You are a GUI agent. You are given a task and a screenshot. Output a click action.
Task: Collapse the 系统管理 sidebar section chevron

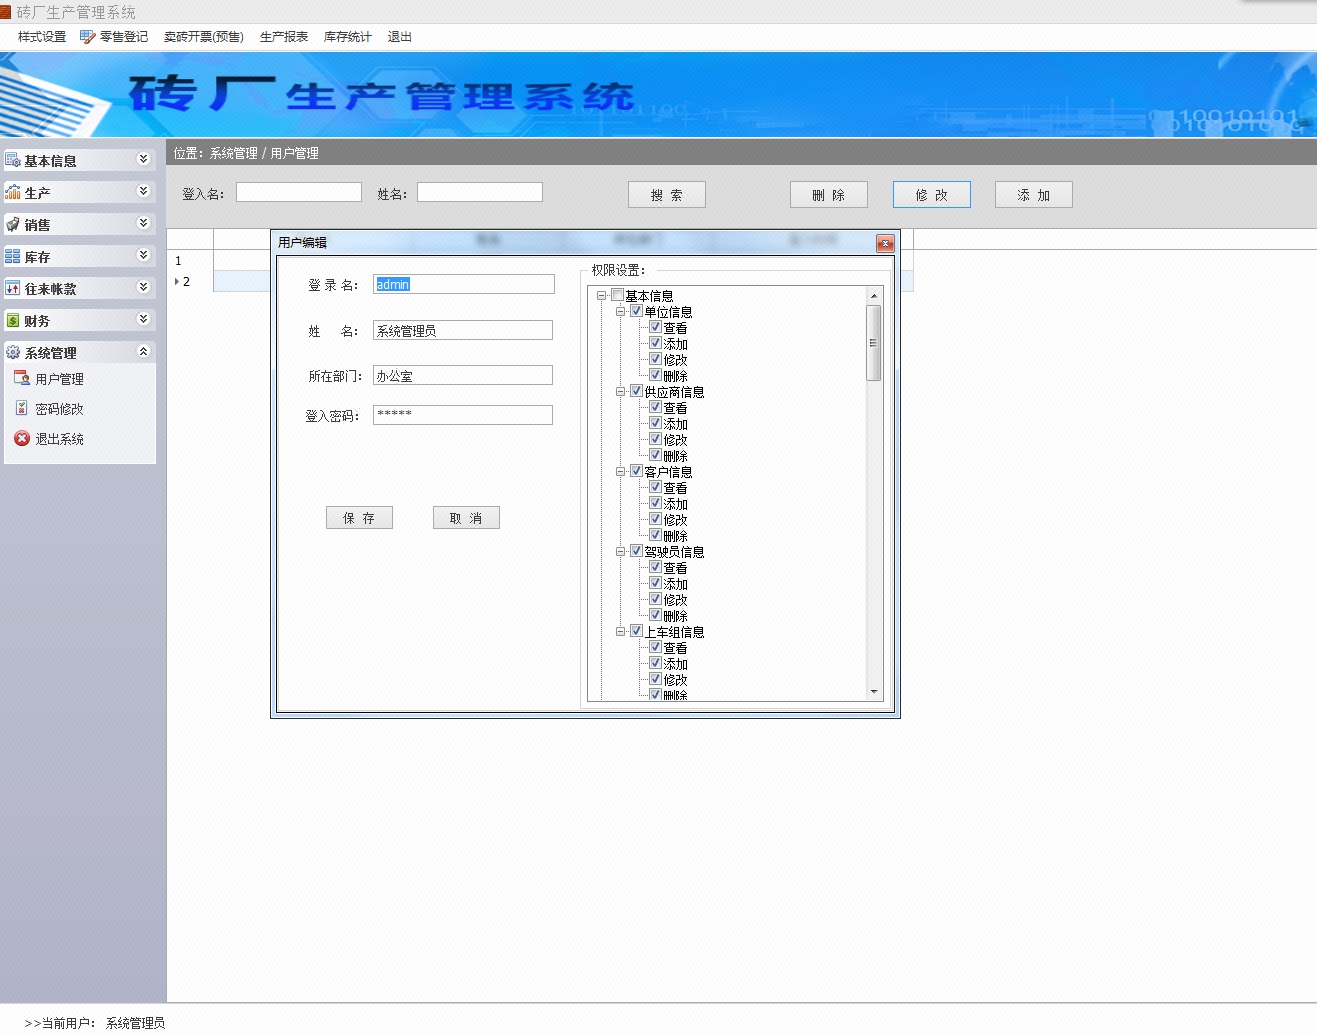point(143,351)
